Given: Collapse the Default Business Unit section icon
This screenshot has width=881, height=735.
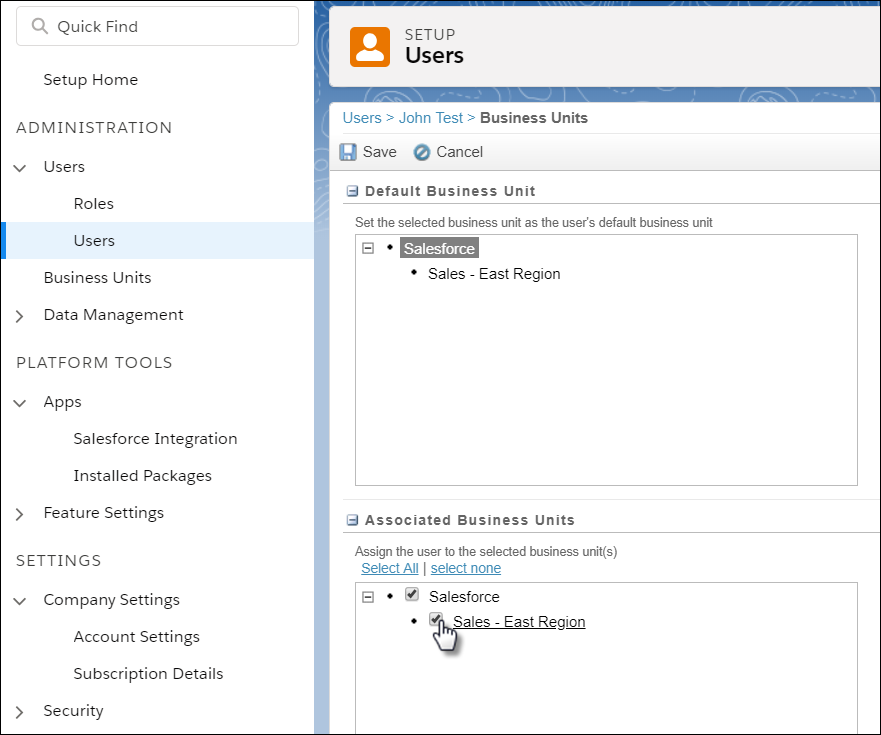Looking at the screenshot, I should click(x=352, y=191).
